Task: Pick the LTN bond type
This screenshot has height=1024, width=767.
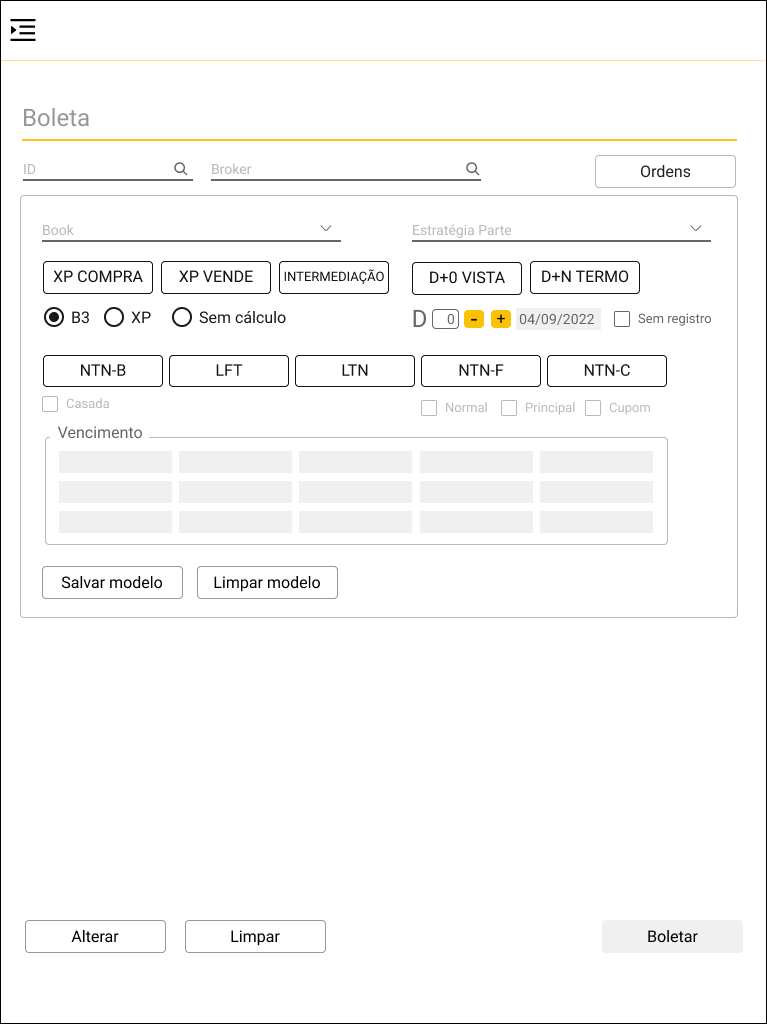Action: 355,371
